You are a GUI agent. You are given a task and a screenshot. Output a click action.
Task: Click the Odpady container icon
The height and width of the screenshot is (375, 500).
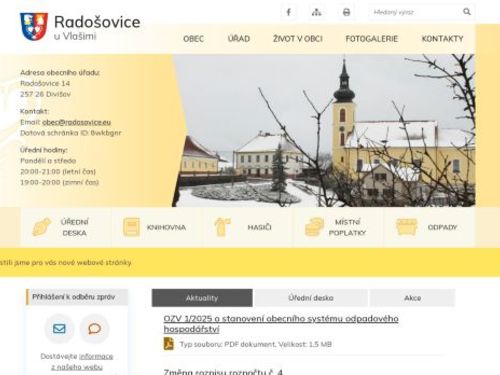click(x=407, y=227)
